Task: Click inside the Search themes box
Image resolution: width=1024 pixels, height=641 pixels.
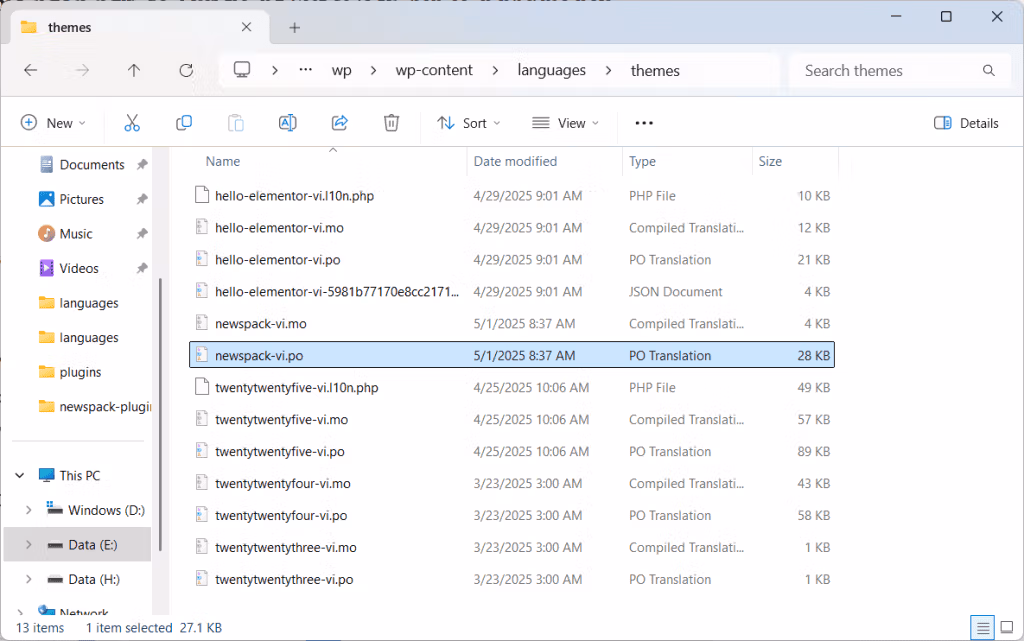Action: (x=885, y=71)
